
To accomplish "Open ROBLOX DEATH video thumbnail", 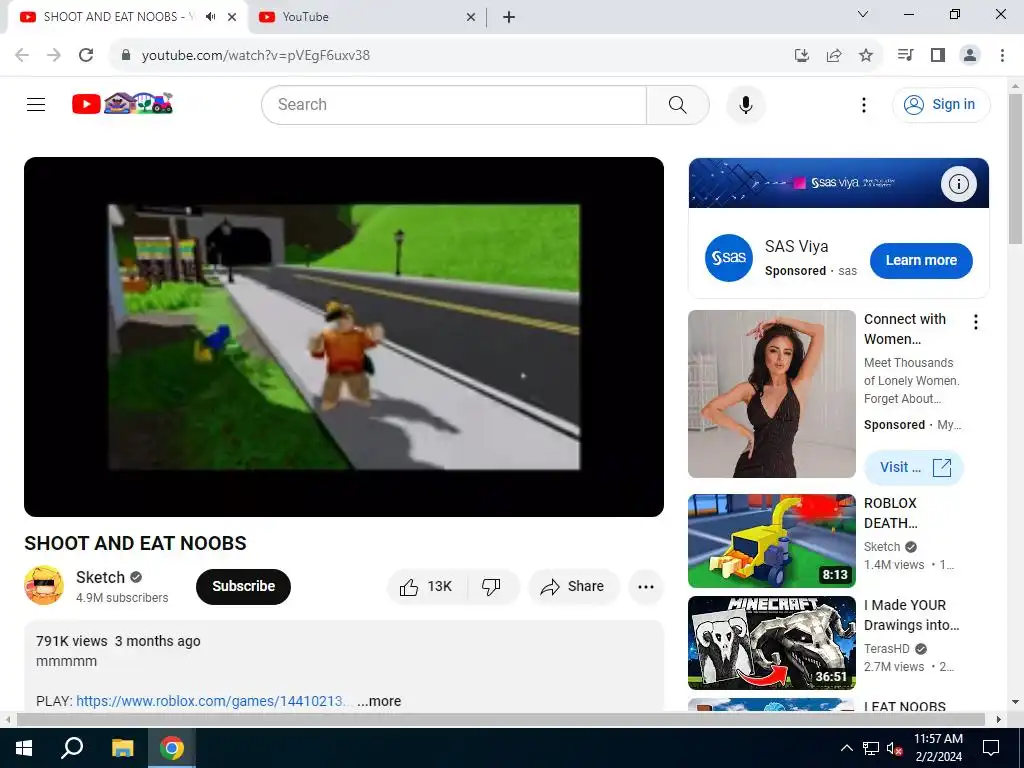I will click(771, 541).
